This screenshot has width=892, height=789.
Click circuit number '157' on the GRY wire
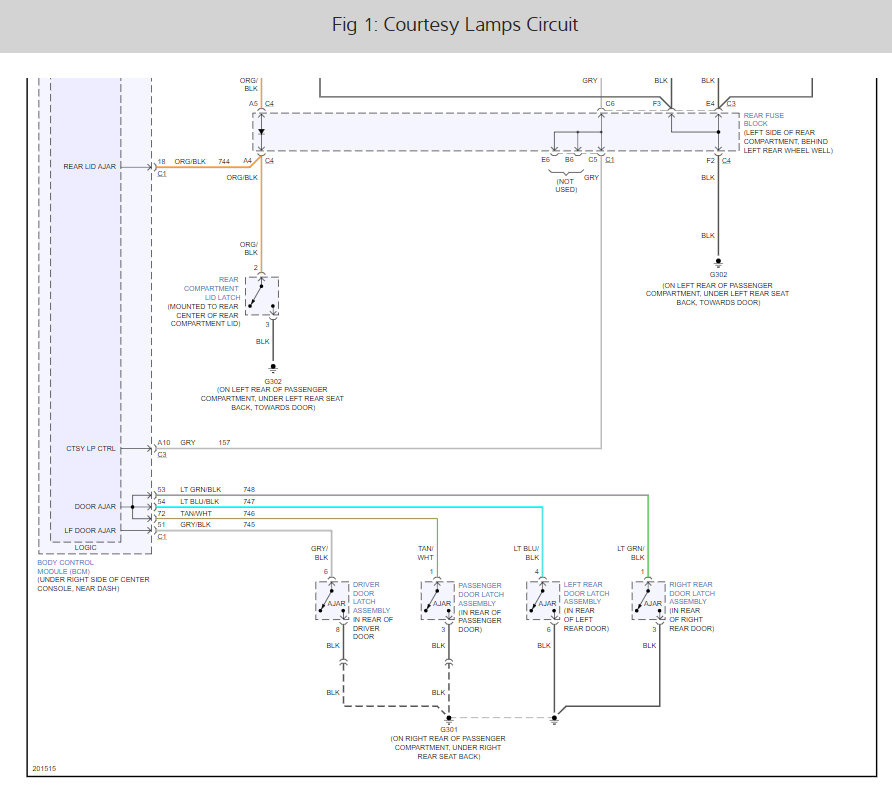tap(224, 443)
